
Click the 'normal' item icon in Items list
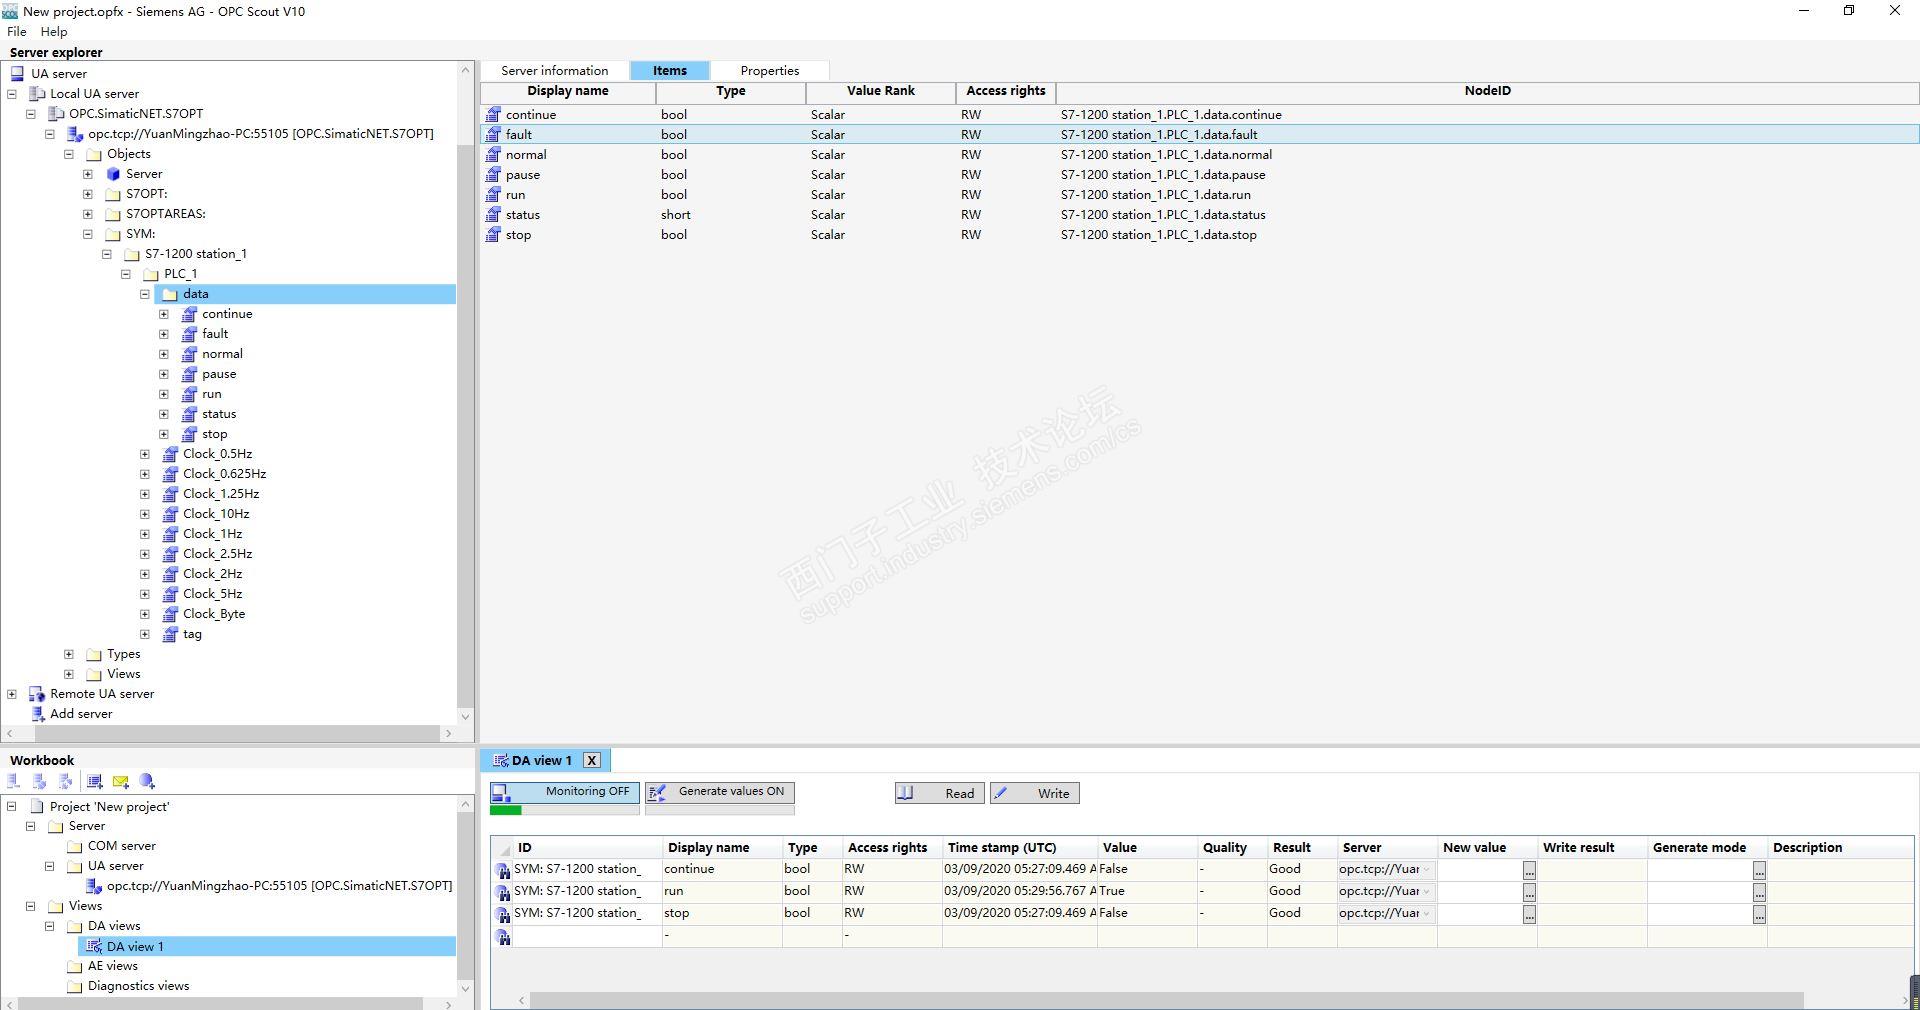click(x=493, y=154)
